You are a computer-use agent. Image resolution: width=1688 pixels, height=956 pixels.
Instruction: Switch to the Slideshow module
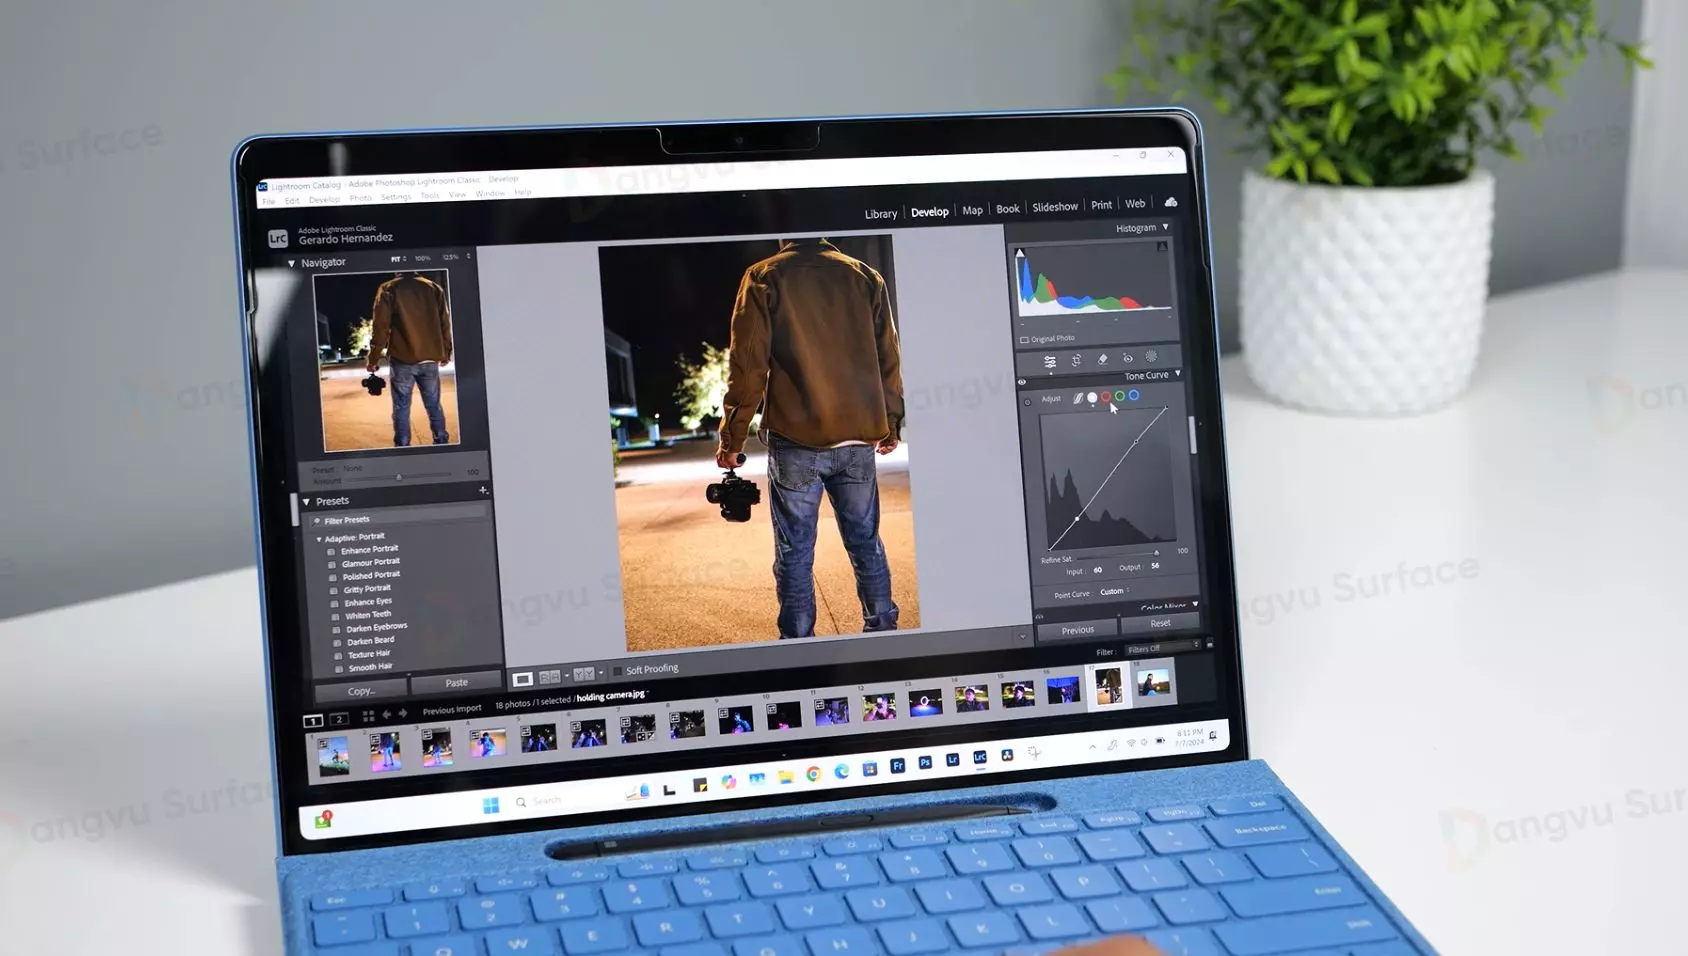[x=1055, y=207]
